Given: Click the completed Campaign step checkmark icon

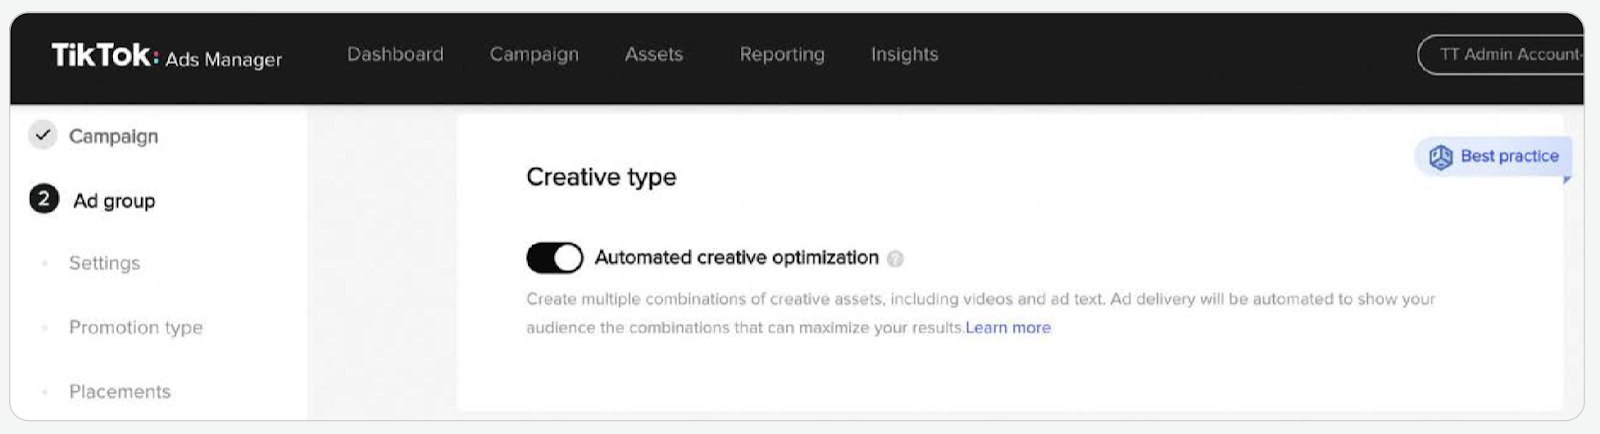Looking at the screenshot, I should click(x=43, y=135).
